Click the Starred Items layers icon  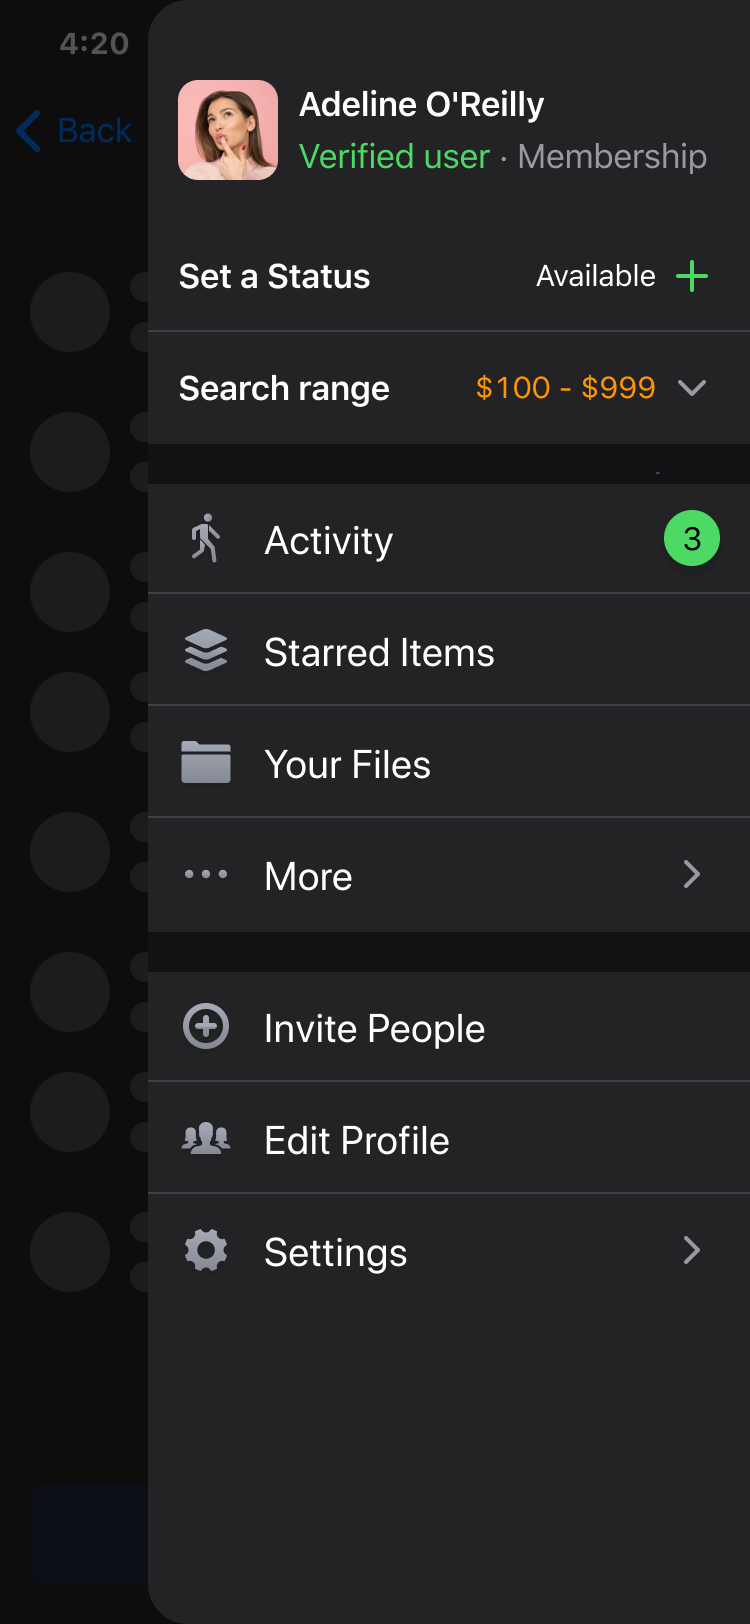click(x=205, y=650)
